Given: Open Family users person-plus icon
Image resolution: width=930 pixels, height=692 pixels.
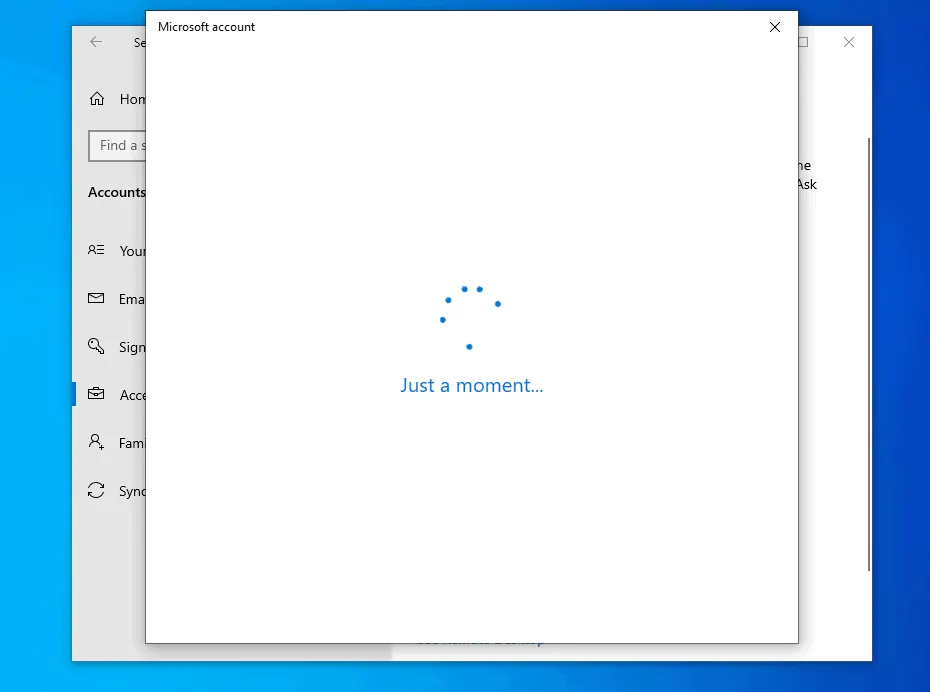Looking at the screenshot, I should (x=96, y=442).
